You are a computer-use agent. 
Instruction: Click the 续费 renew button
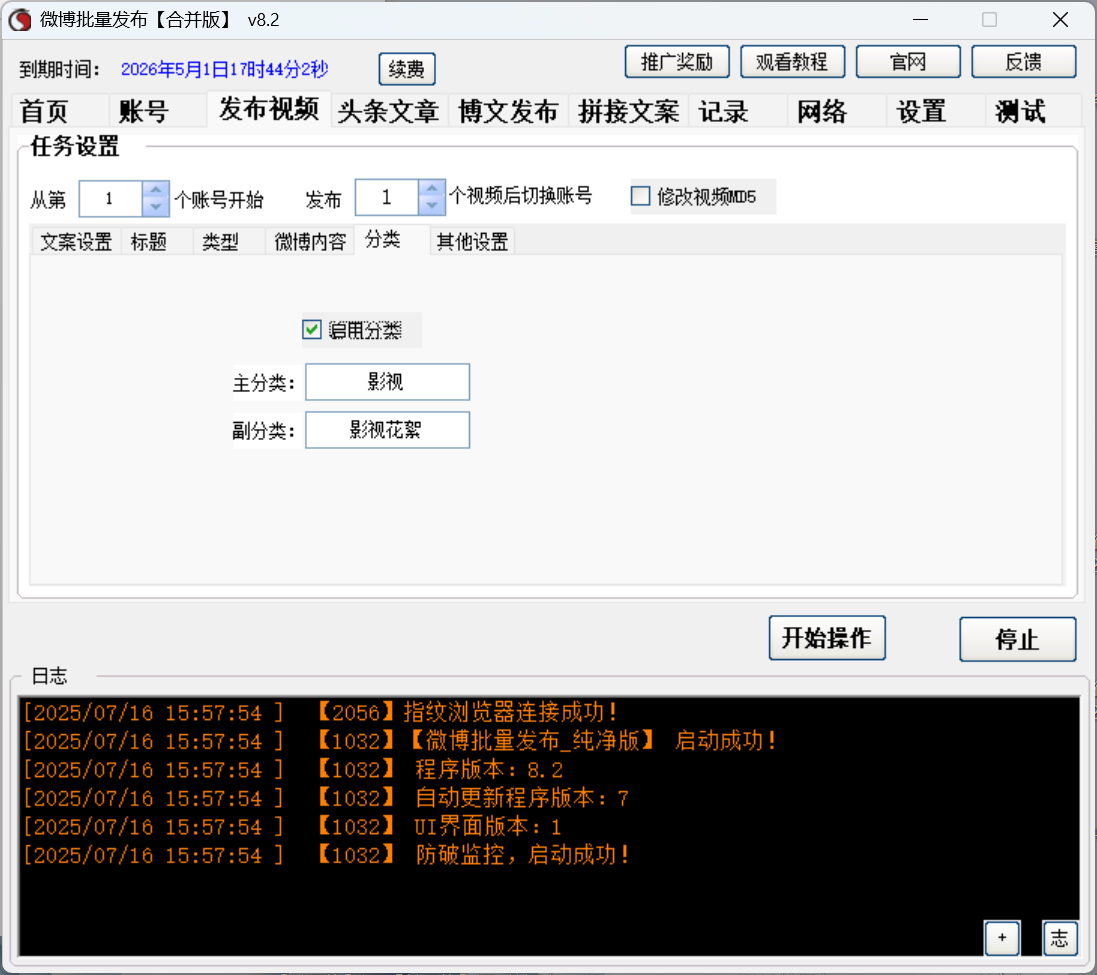tap(406, 69)
